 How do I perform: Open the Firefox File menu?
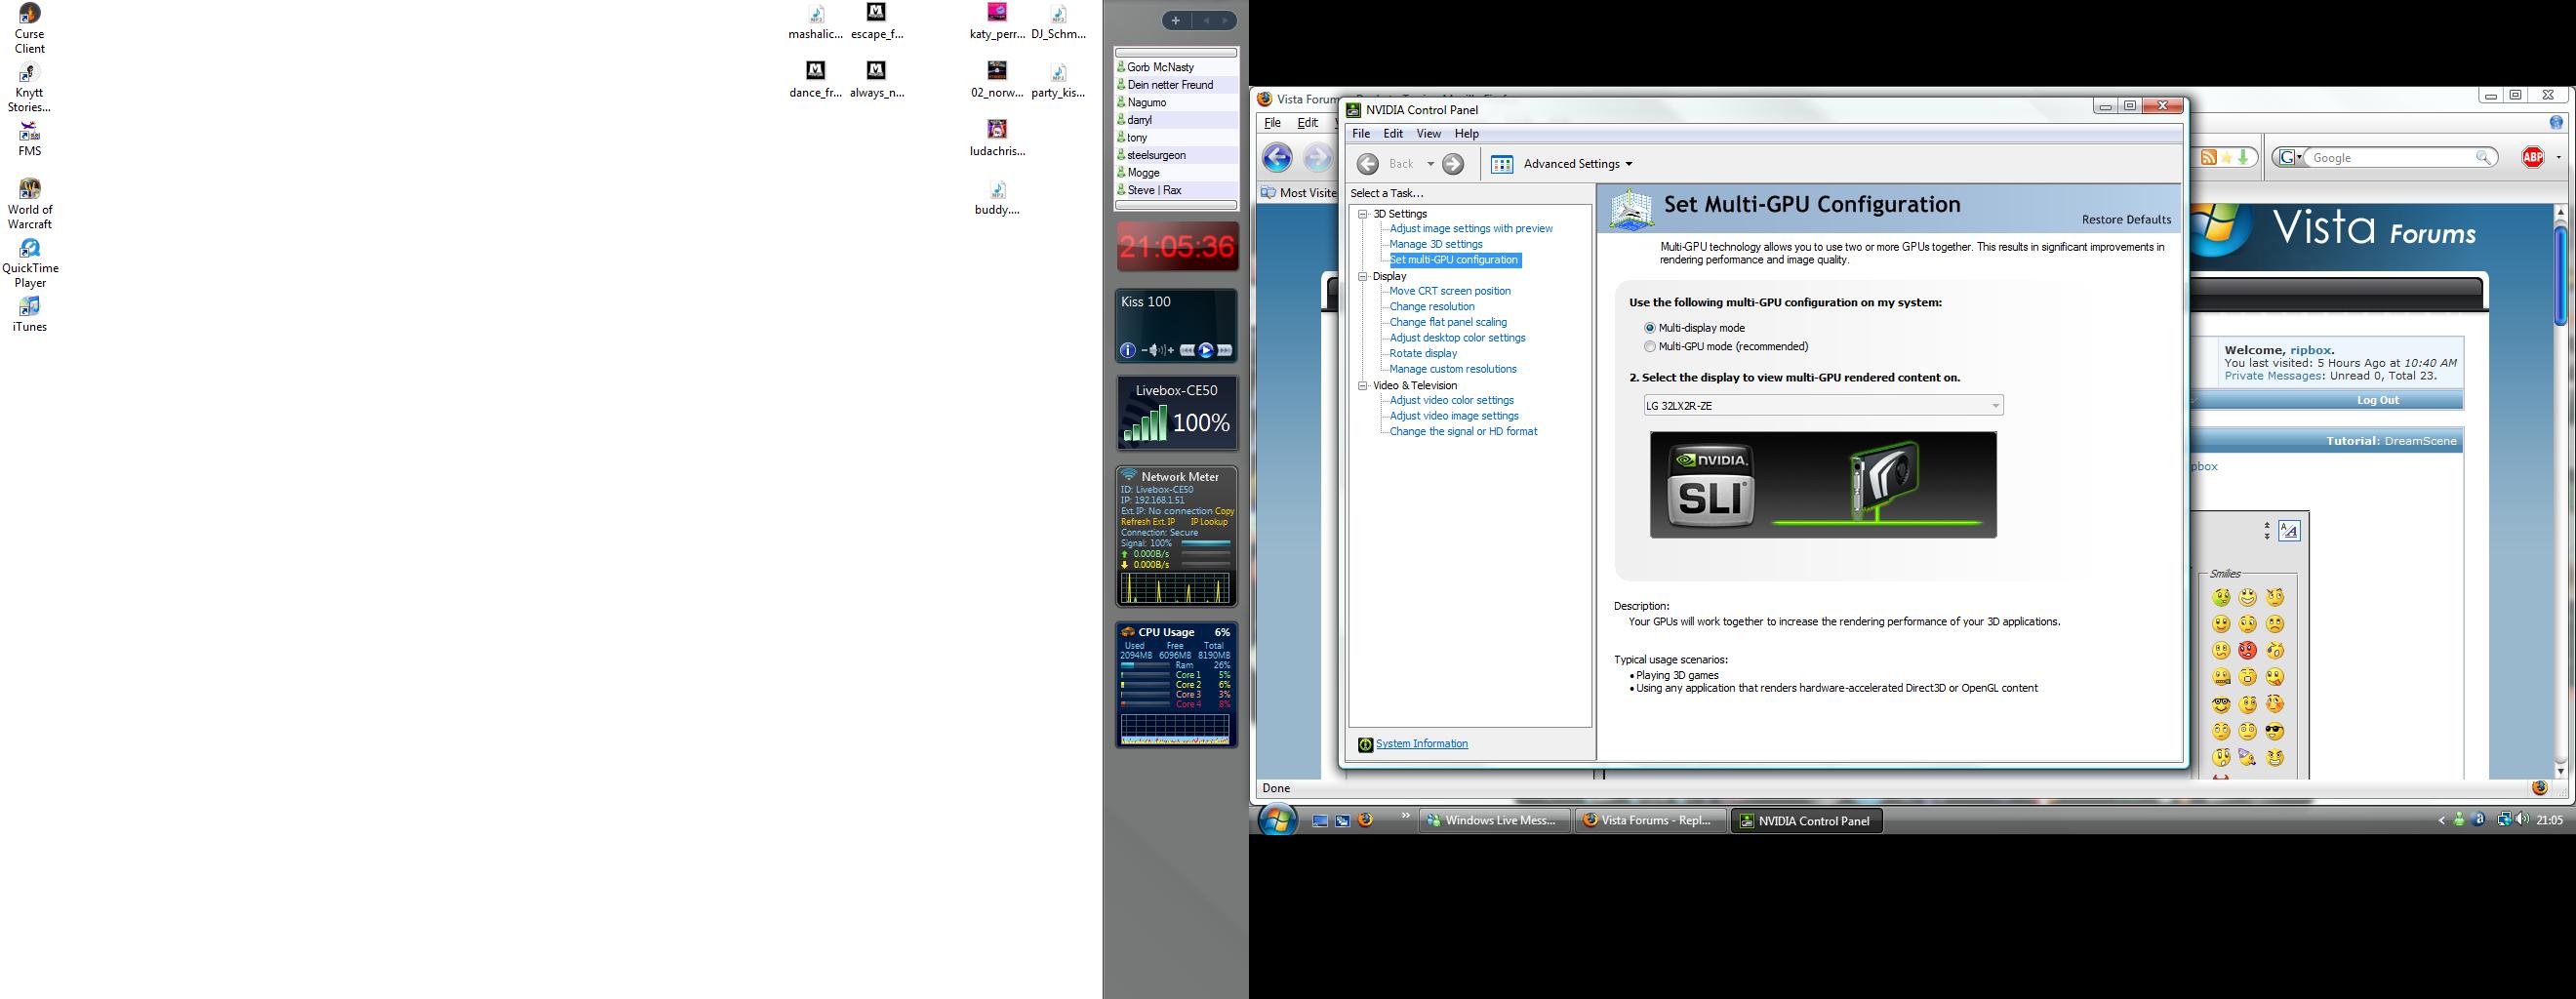[1272, 123]
